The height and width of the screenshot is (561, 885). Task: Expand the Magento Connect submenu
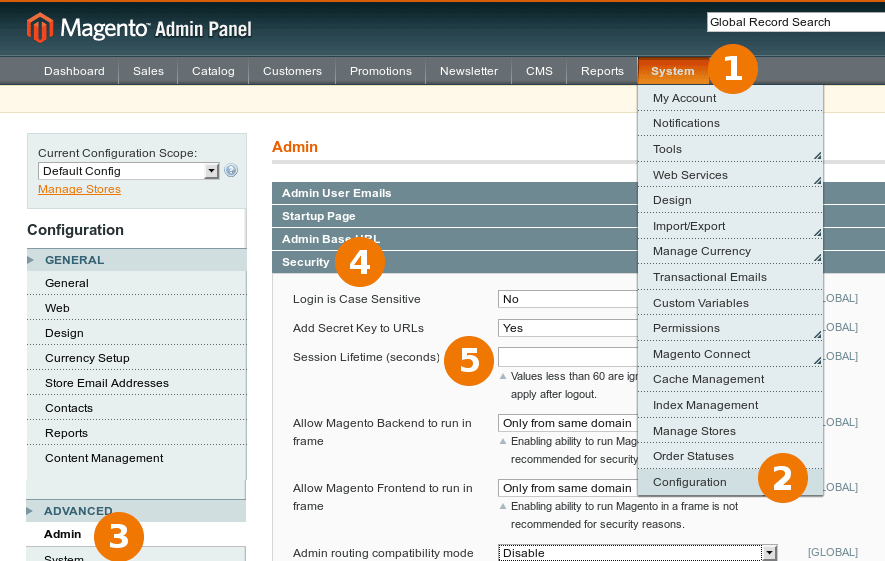(730, 354)
